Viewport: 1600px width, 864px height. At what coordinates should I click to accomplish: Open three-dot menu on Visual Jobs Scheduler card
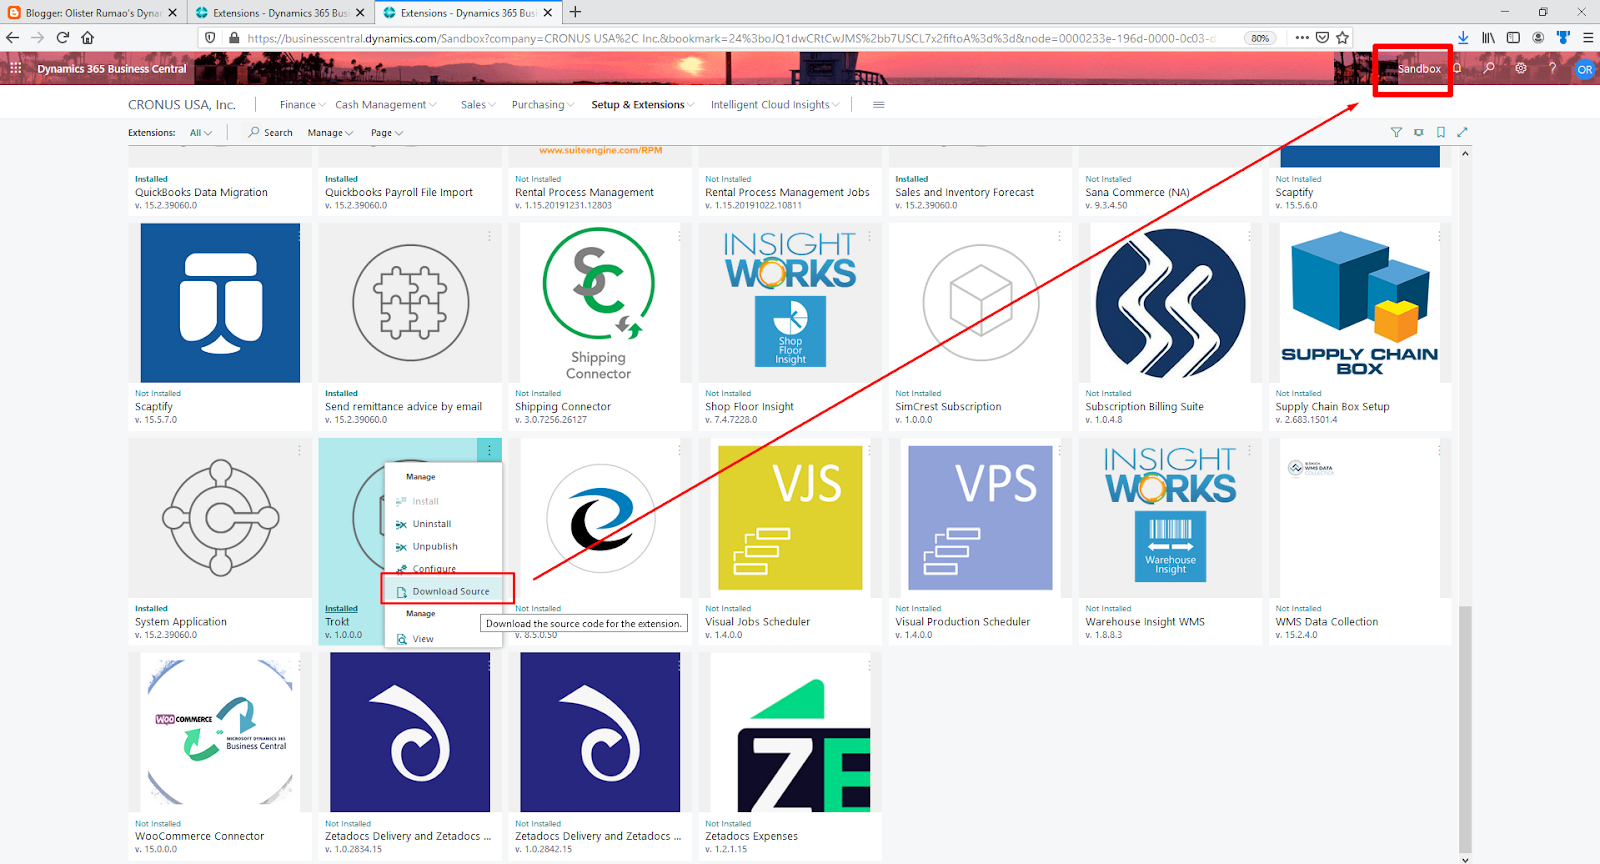pos(869,451)
